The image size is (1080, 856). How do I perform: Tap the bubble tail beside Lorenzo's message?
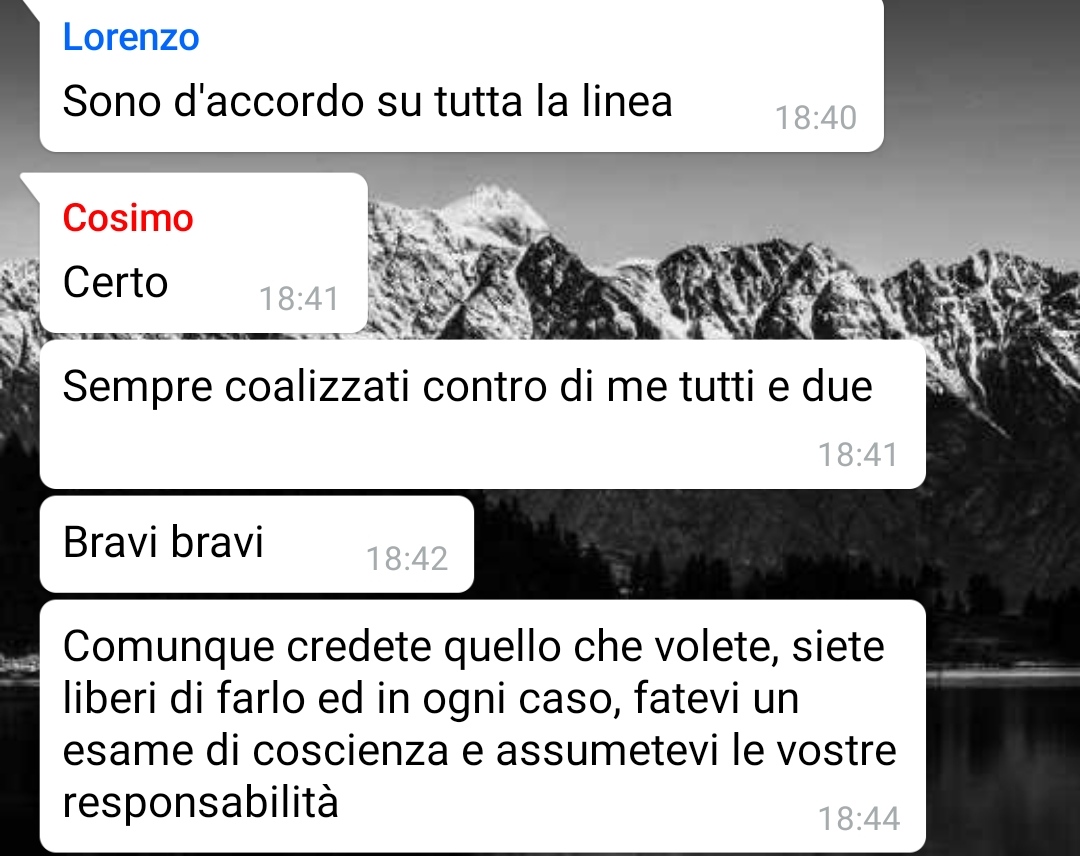coord(31,8)
